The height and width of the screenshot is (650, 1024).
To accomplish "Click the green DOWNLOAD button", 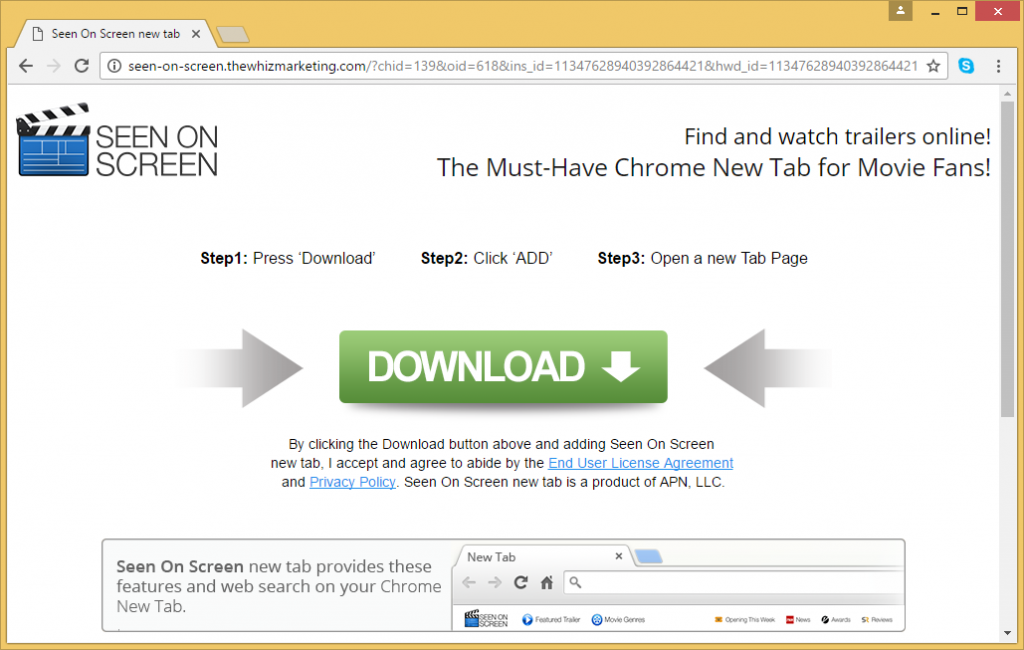I will 503,366.
